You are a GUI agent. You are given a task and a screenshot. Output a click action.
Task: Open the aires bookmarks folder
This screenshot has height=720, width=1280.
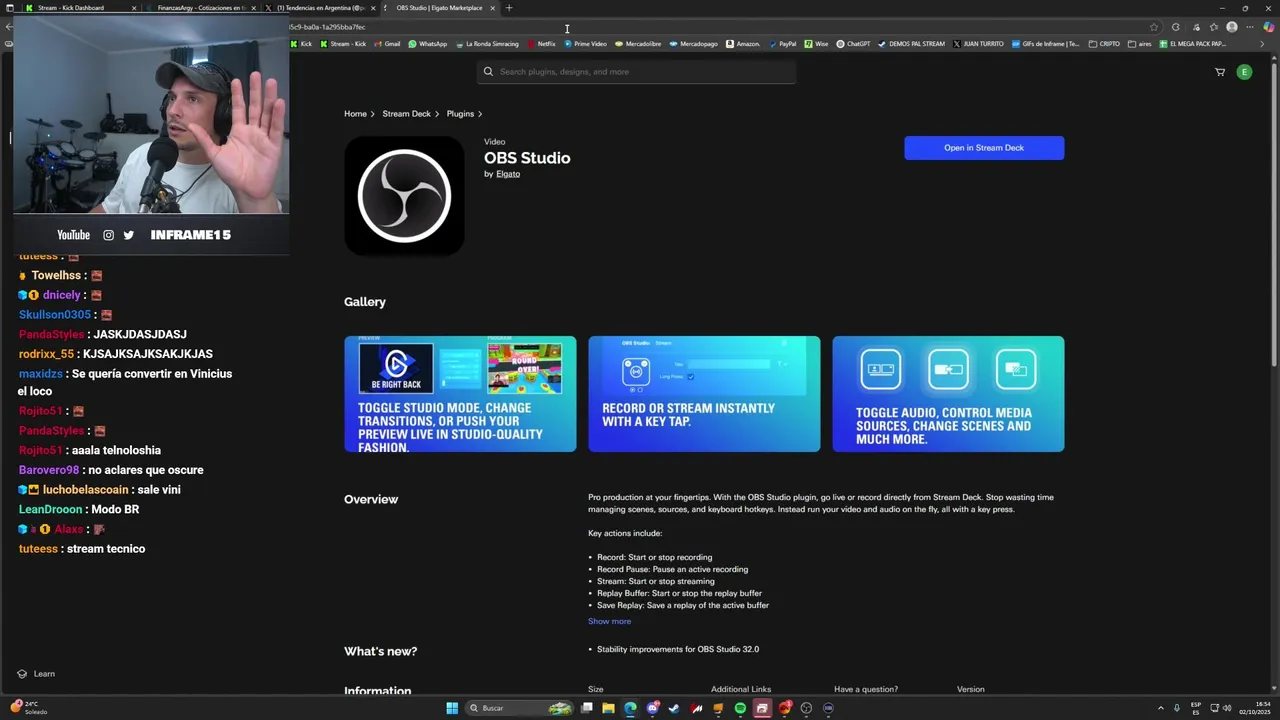1139,44
